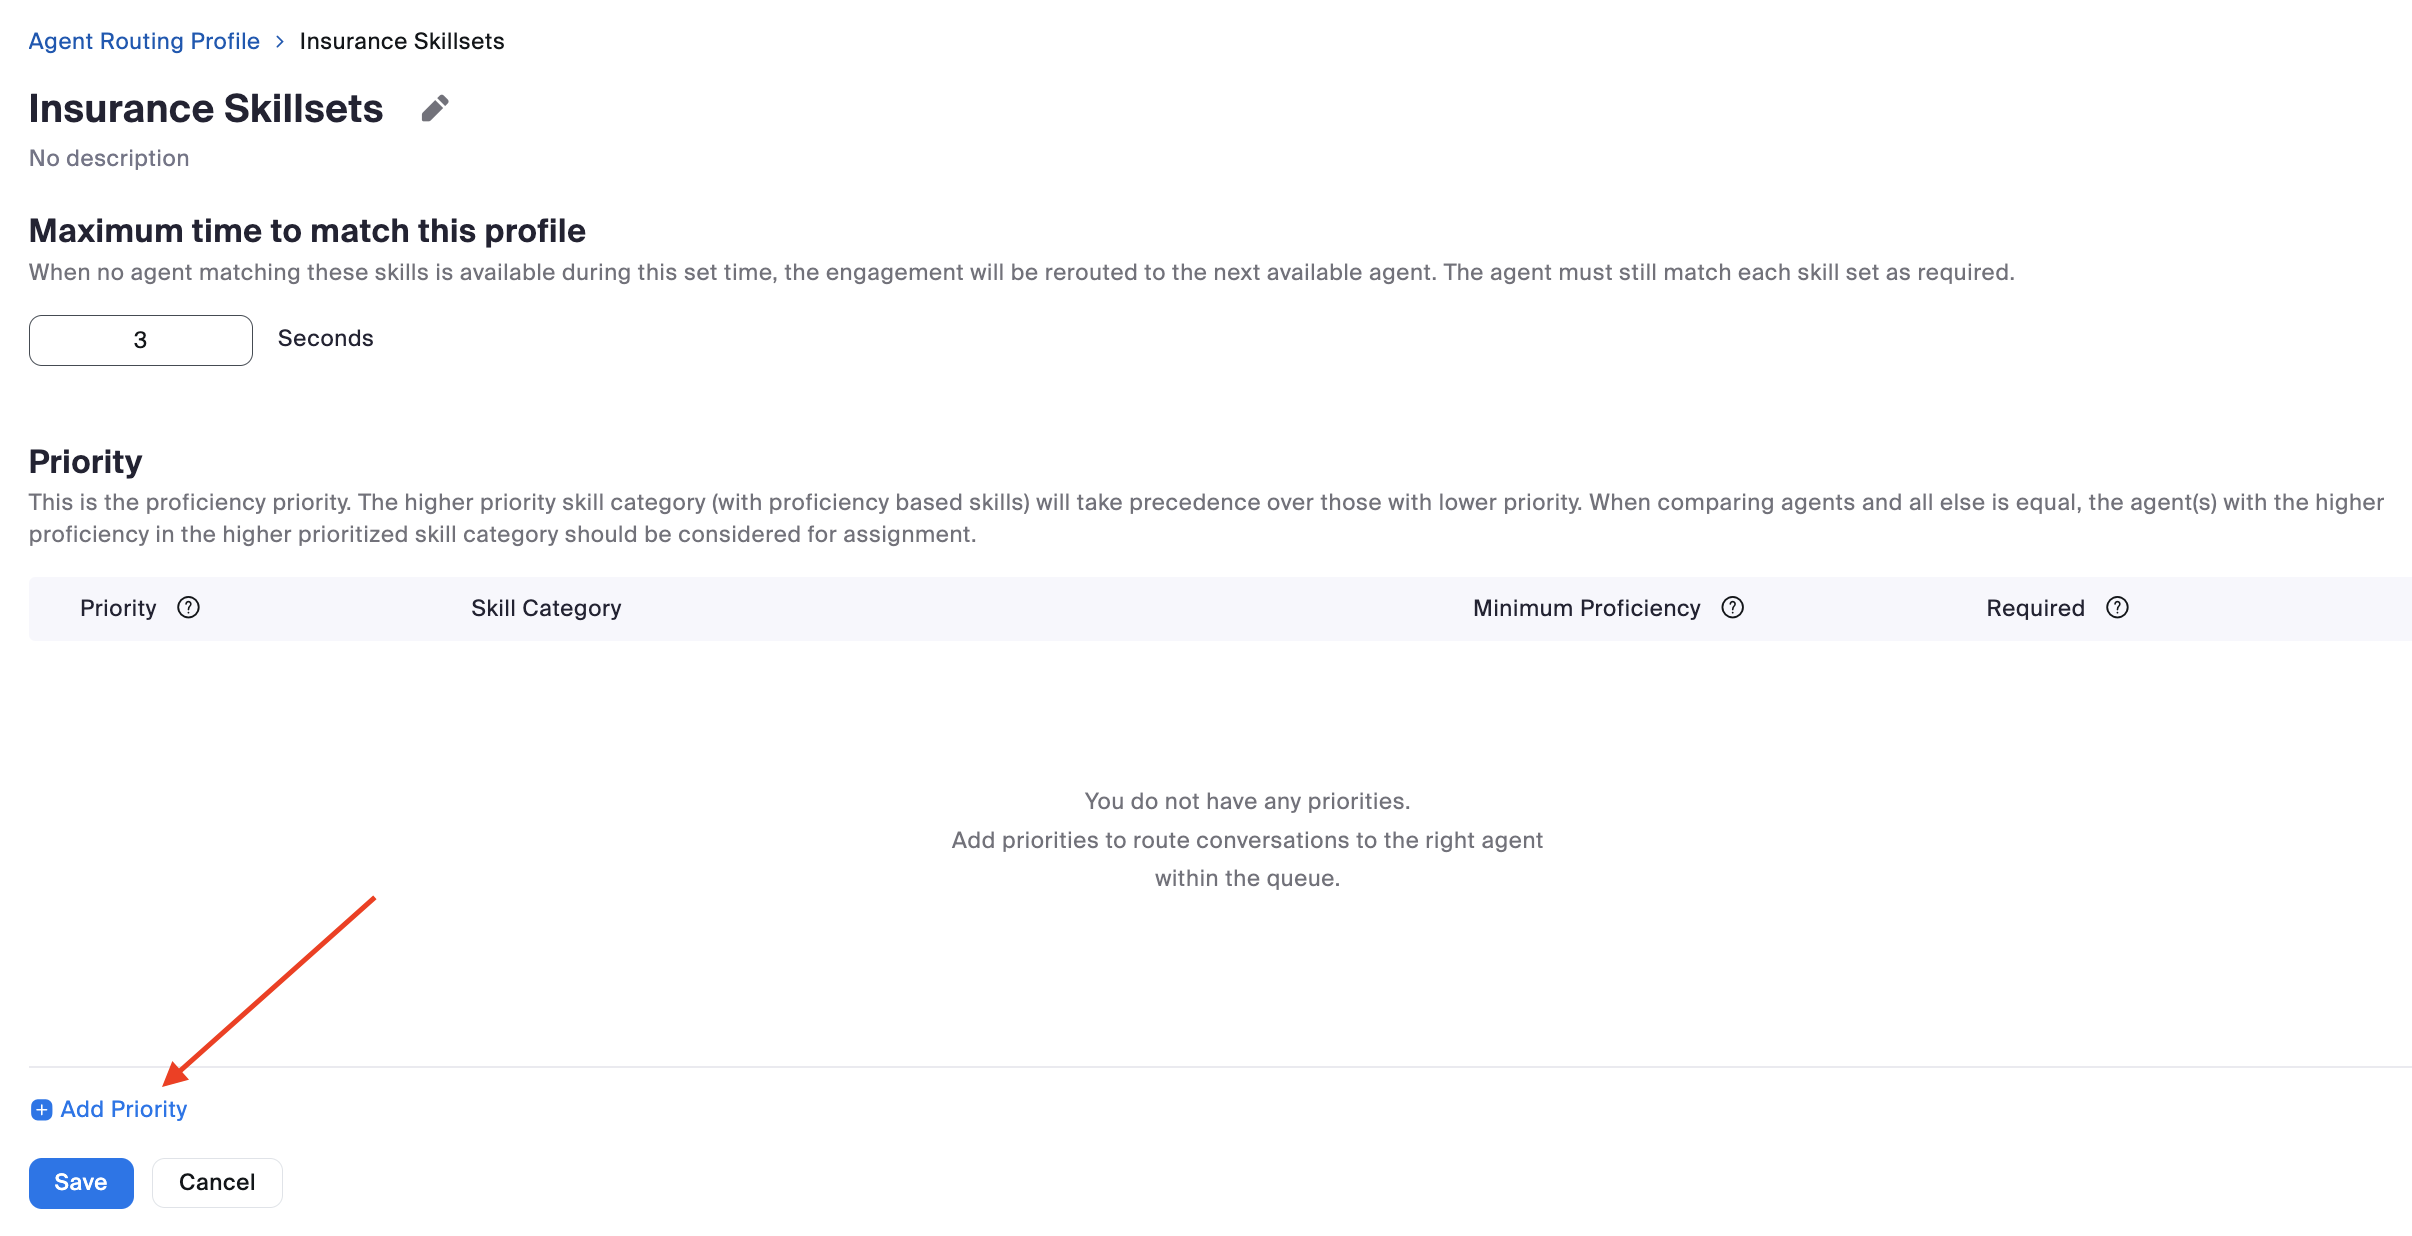The width and height of the screenshot is (2412, 1236).
Task: Cancel the profile changes
Action: click(x=217, y=1183)
